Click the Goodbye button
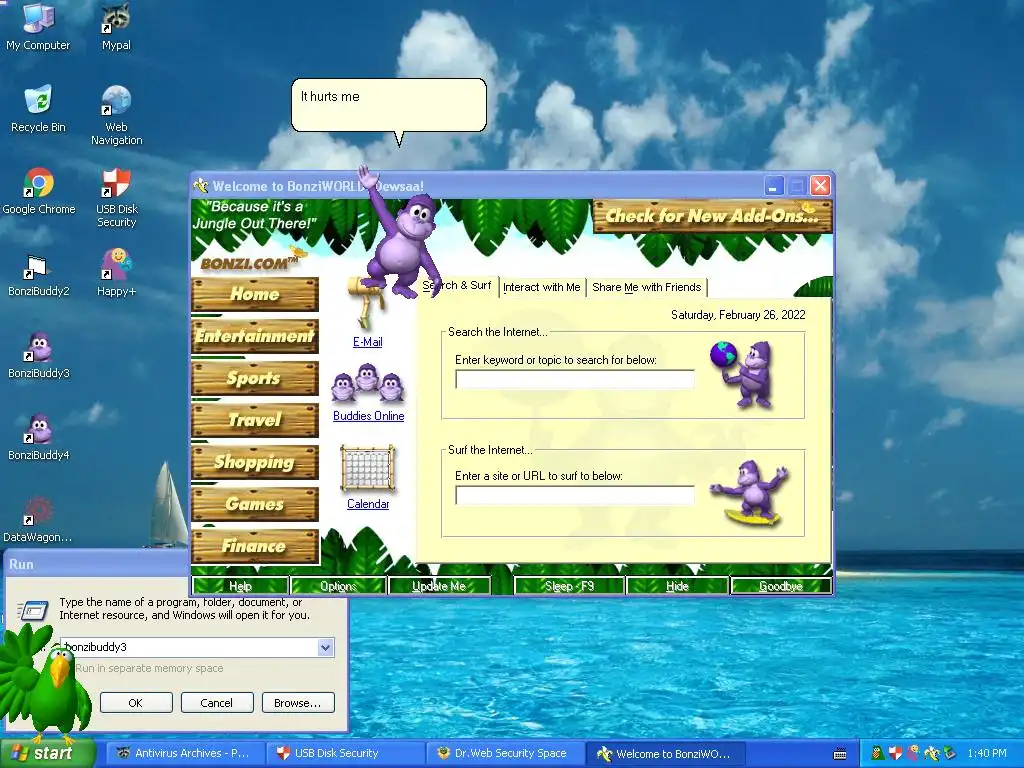 (781, 586)
